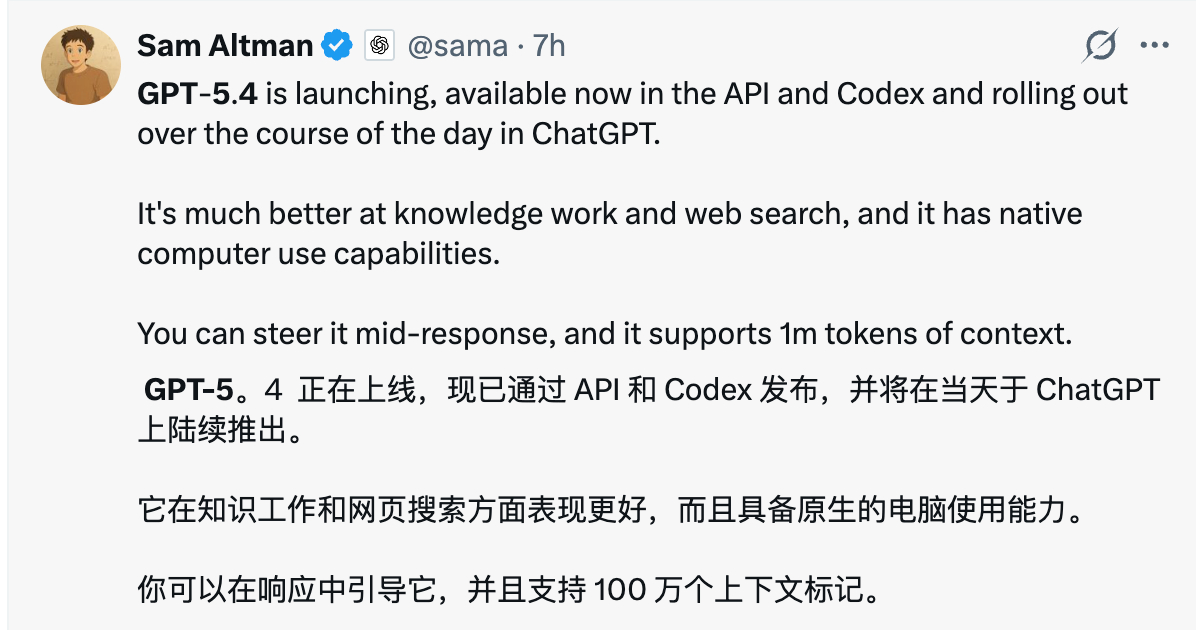Click the Sam Altman display name

225,45
